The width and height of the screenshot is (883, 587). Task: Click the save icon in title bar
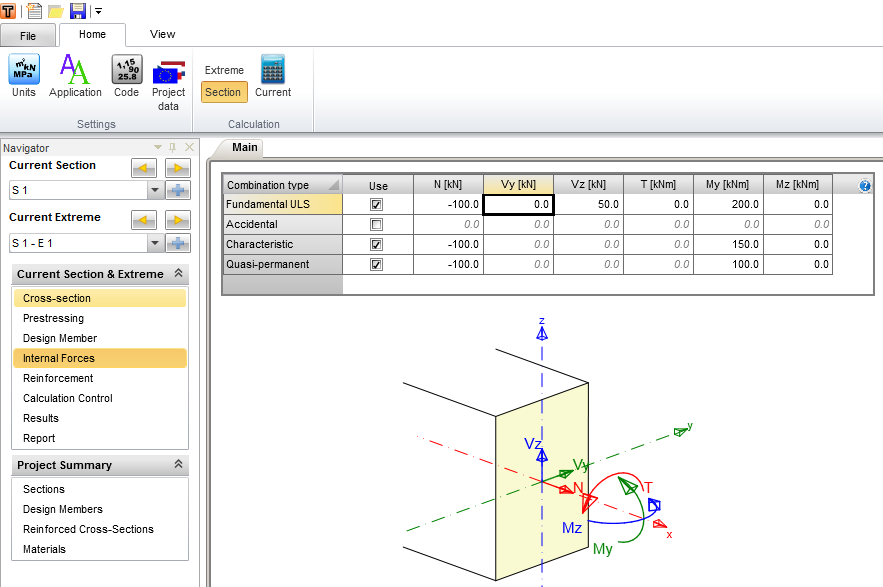coord(78,11)
